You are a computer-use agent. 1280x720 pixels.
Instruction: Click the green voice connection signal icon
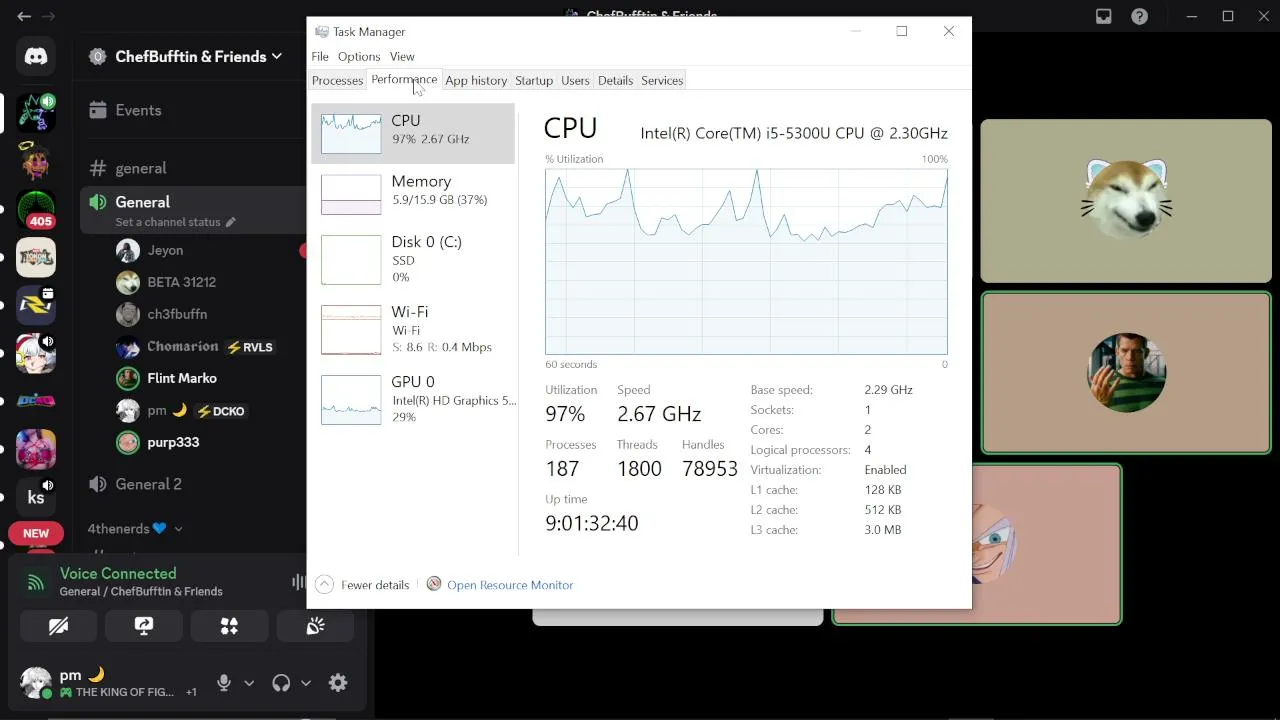(36, 582)
